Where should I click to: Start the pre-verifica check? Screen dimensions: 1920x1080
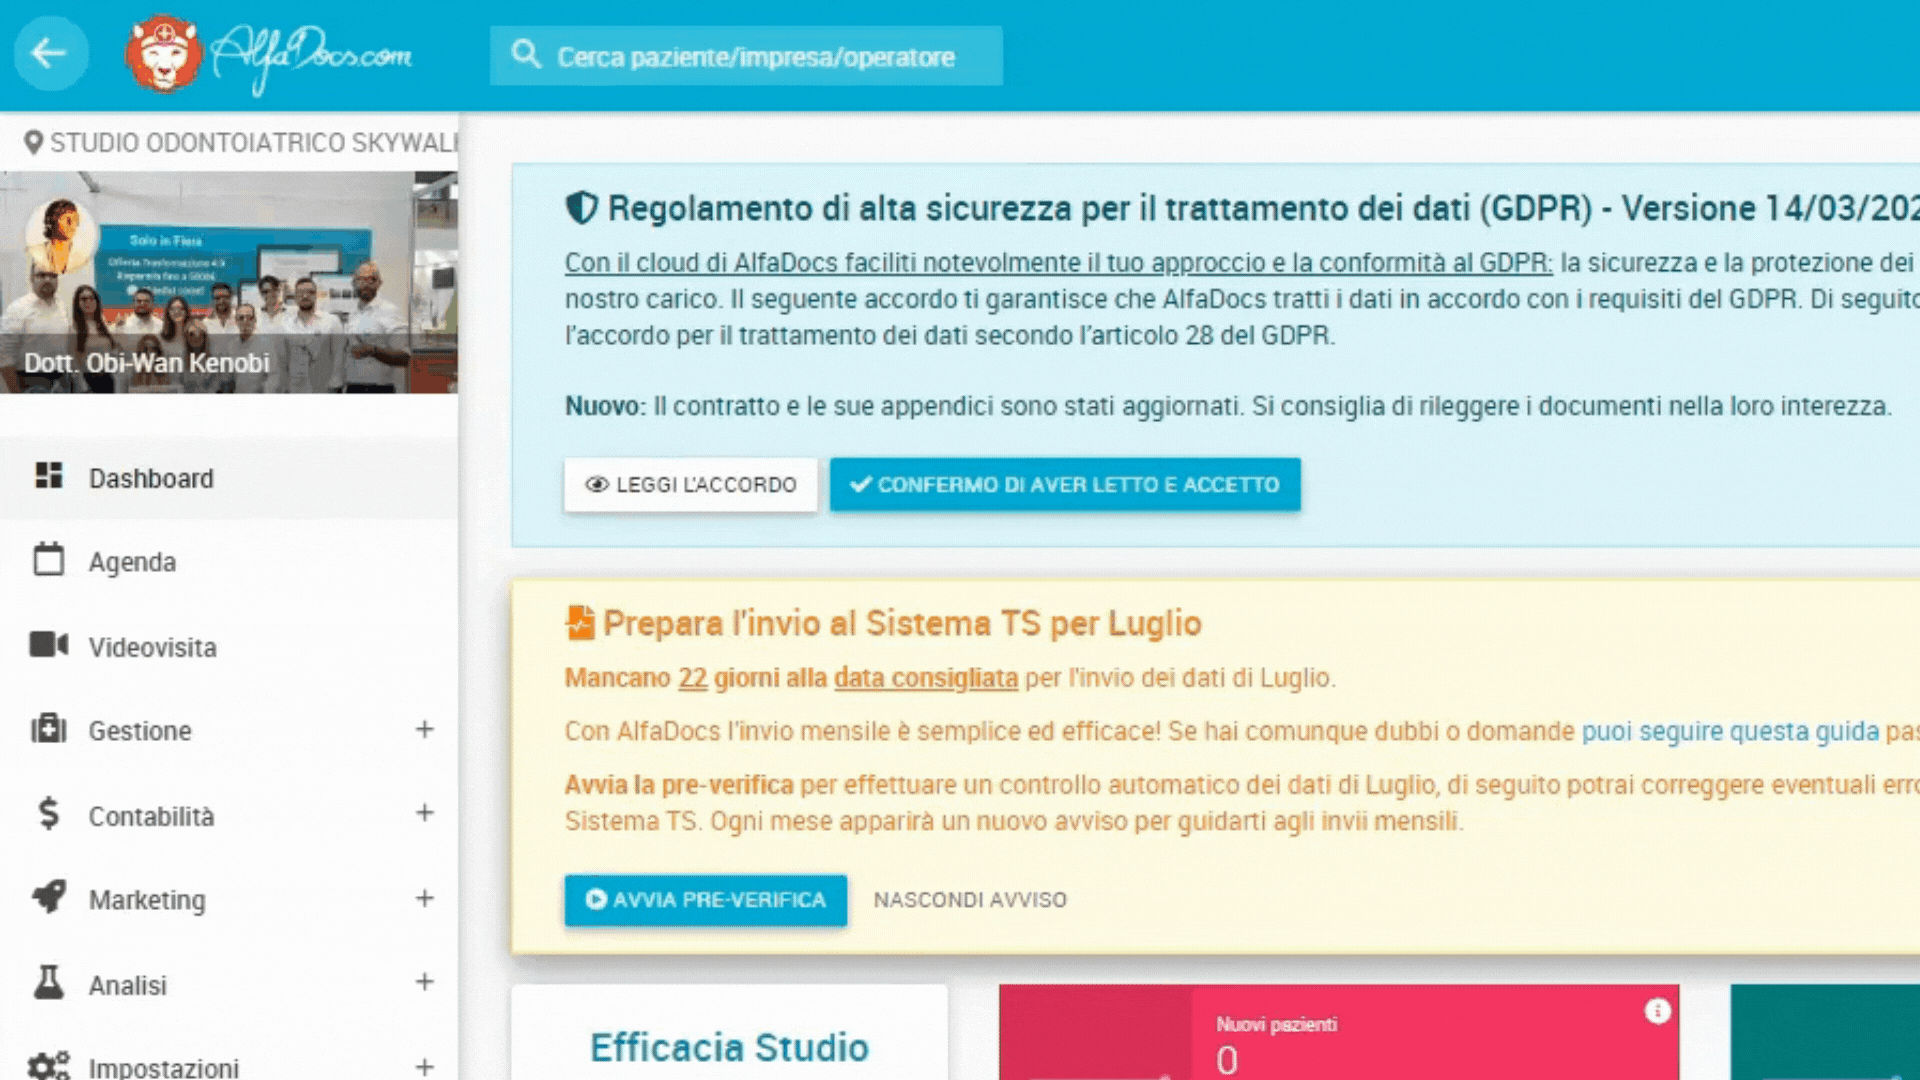pyautogui.click(x=706, y=900)
